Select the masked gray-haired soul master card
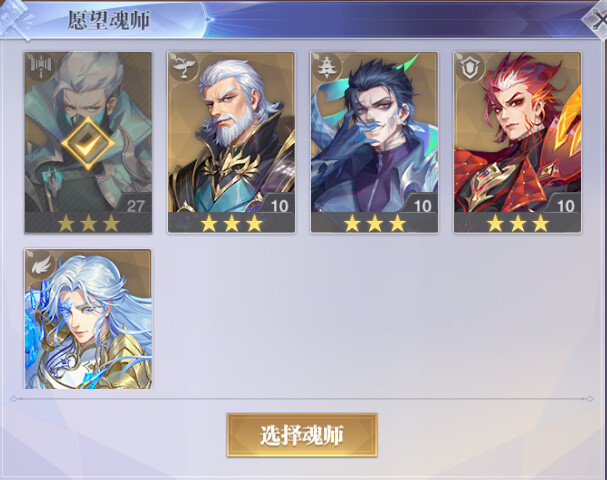607x480 pixels. click(88, 143)
